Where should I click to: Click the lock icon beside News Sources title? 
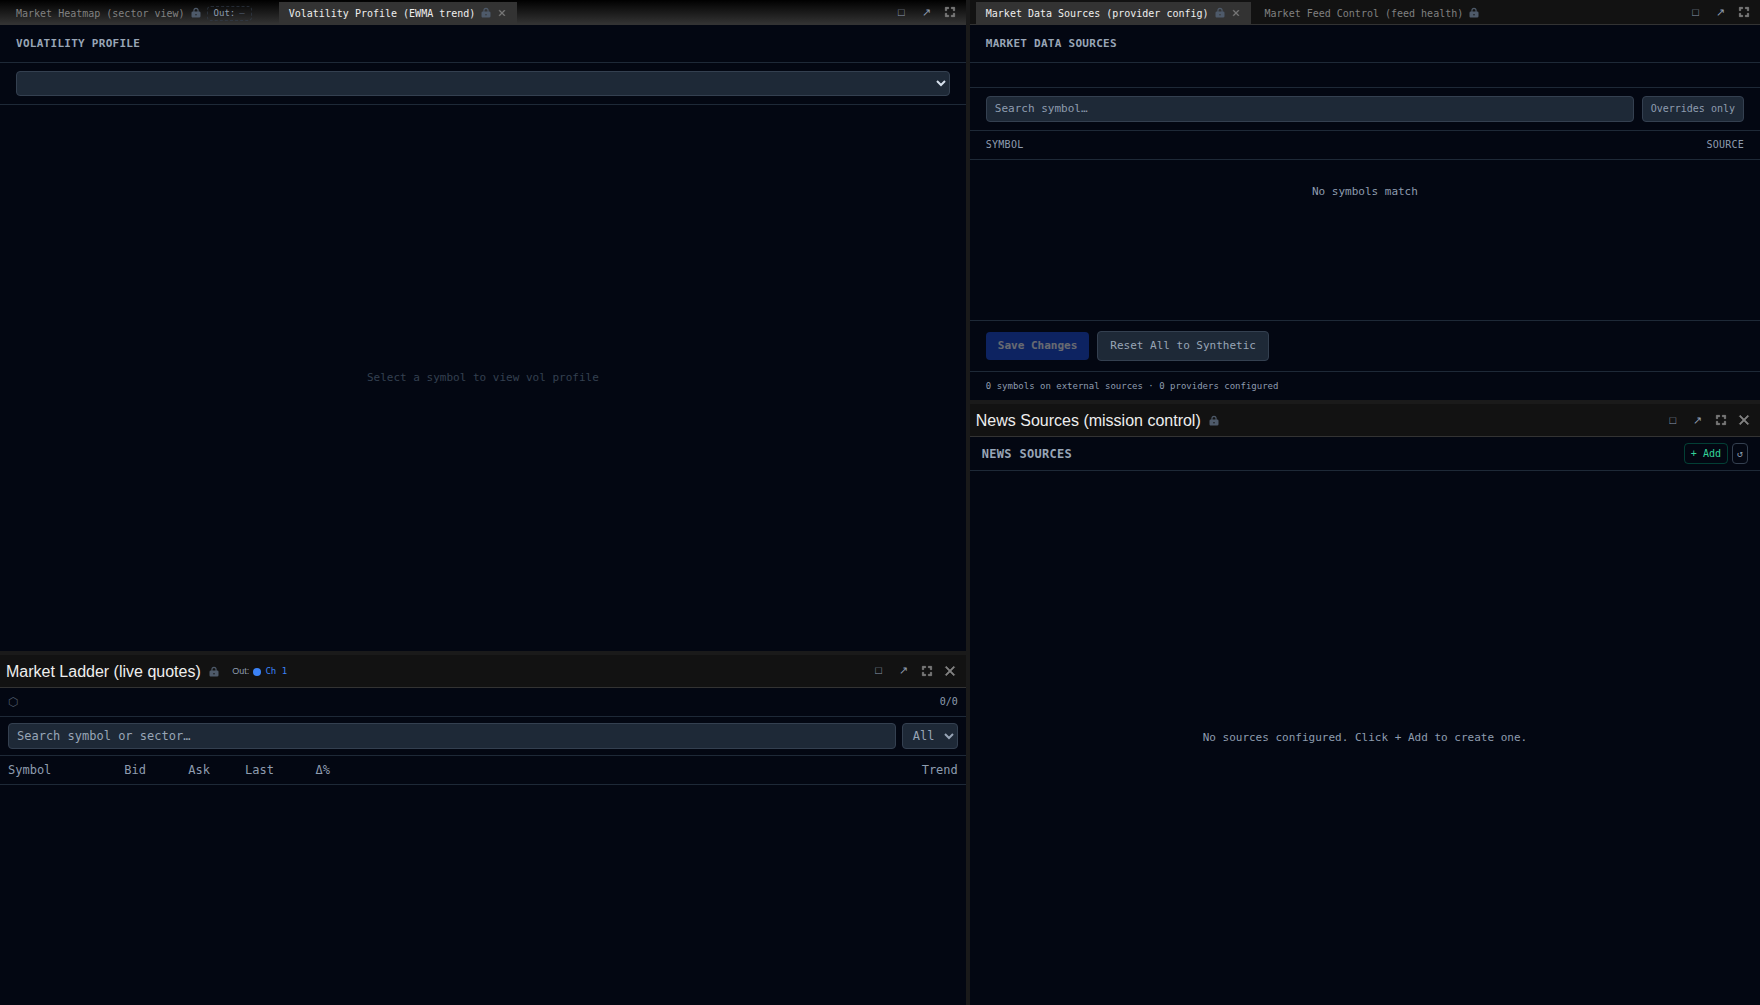[x=1214, y=421]
